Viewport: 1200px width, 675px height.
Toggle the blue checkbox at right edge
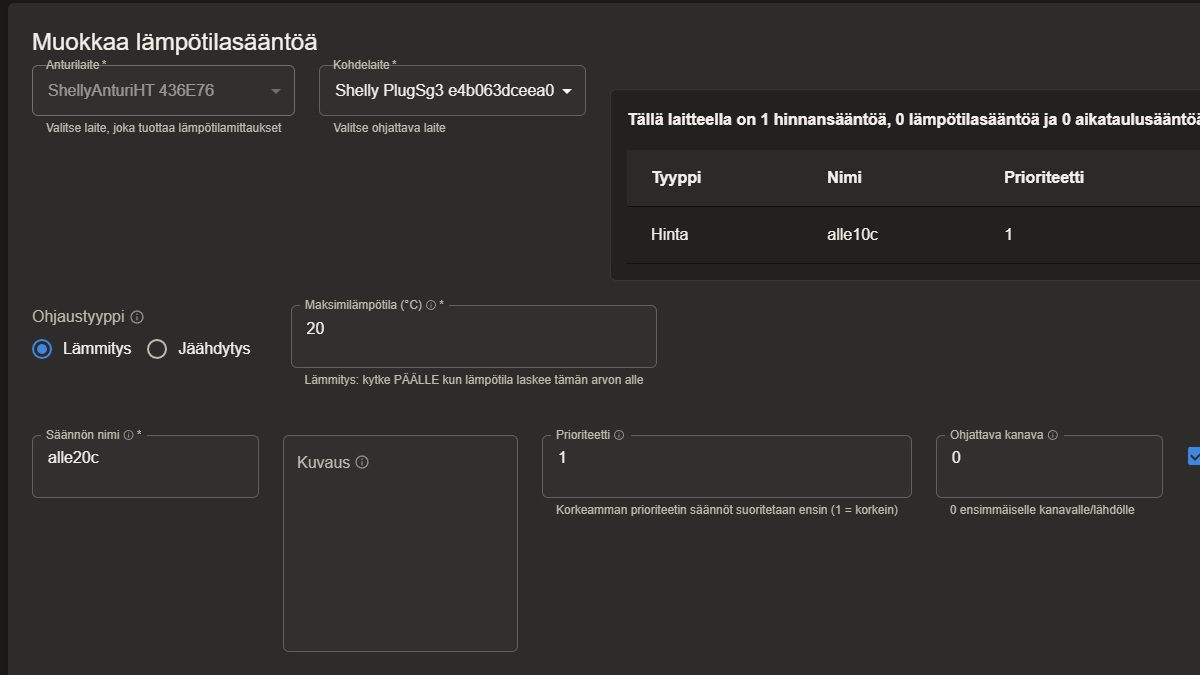(x=1194, y=456)
